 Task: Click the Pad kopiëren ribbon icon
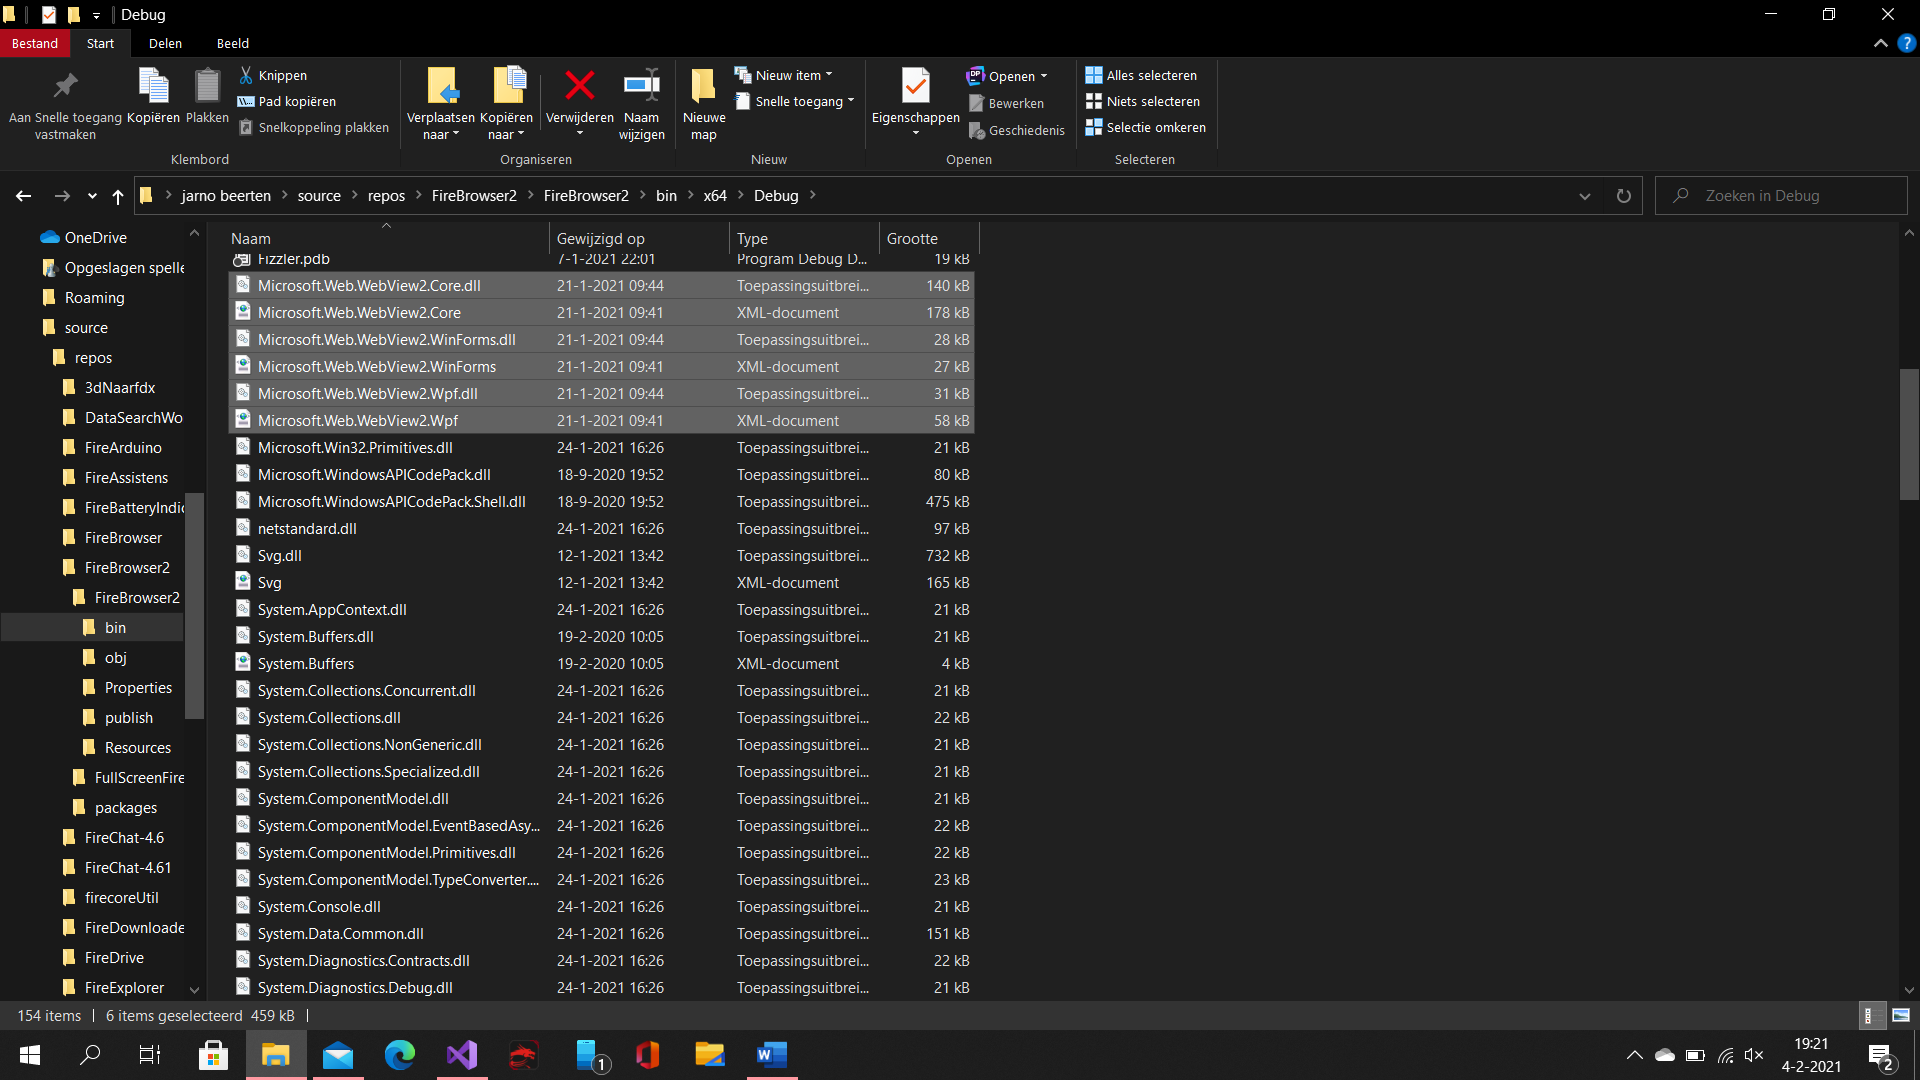[245, 101]
